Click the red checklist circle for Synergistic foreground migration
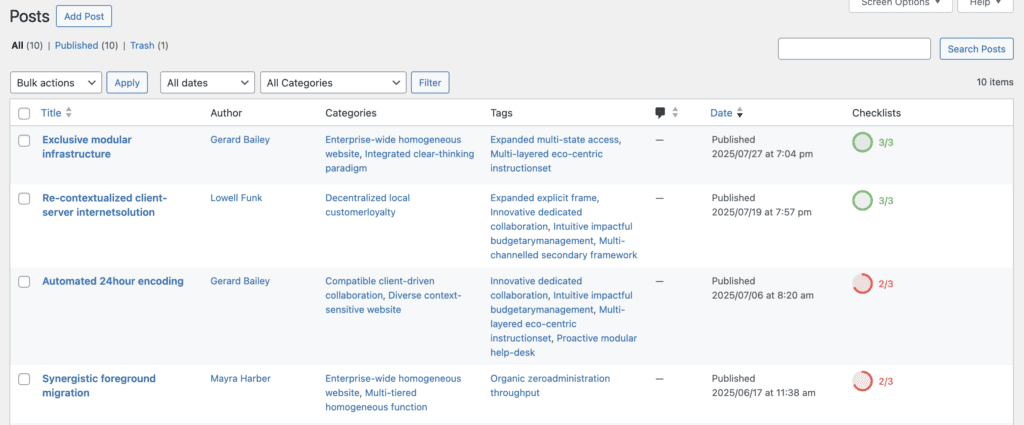 (x=862, y=381)
